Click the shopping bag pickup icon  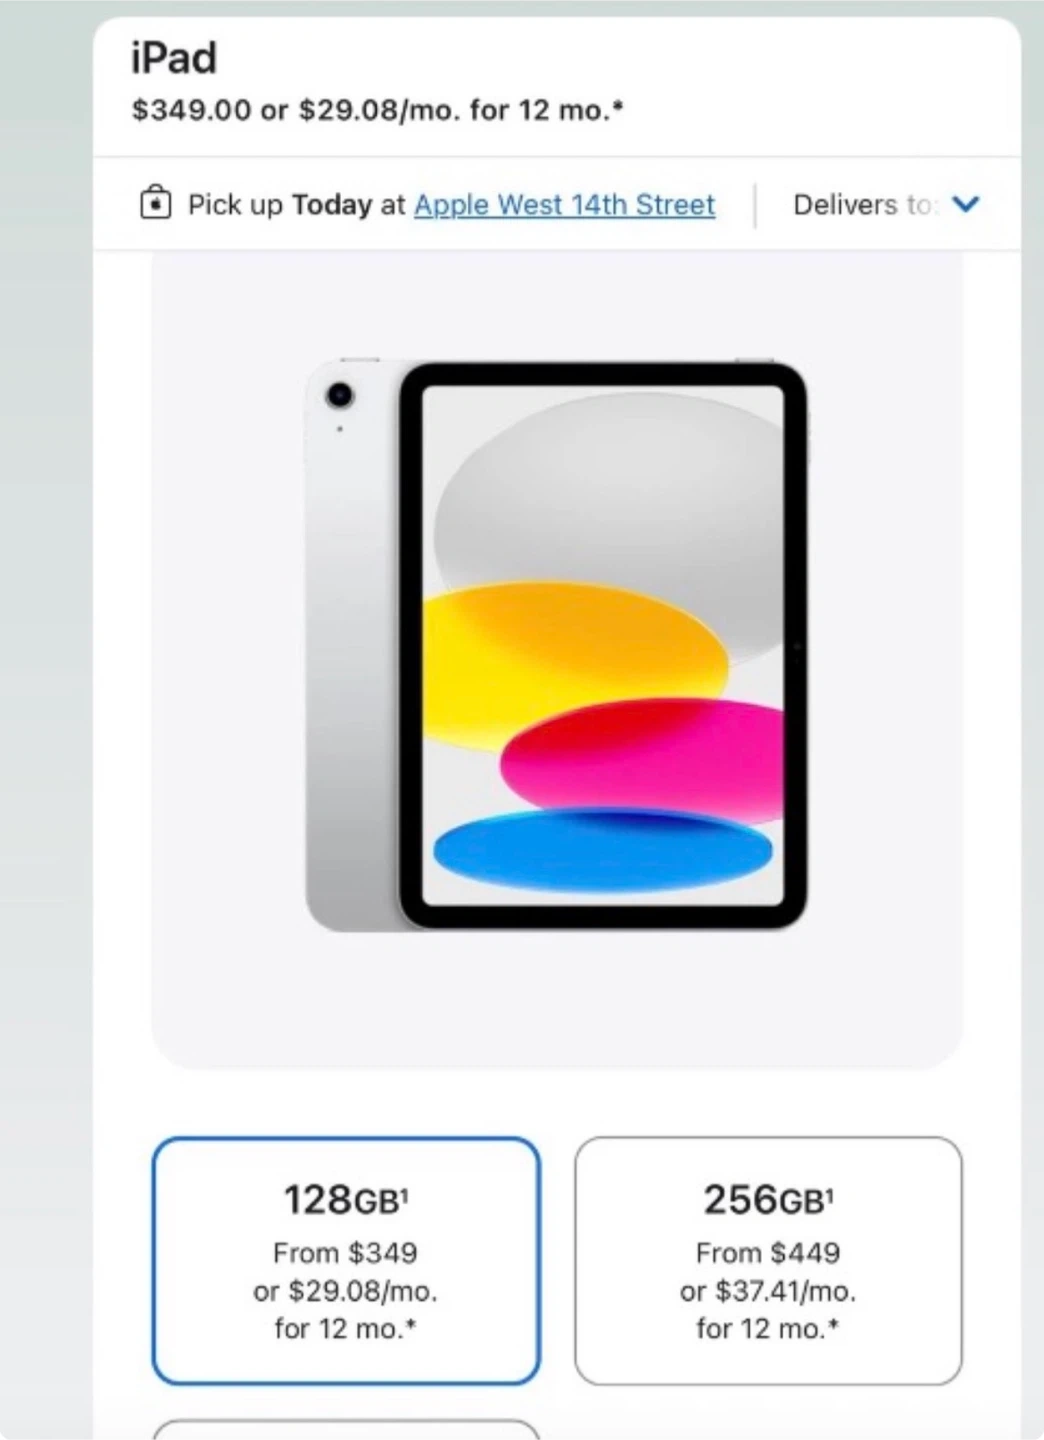pos(155,203)
